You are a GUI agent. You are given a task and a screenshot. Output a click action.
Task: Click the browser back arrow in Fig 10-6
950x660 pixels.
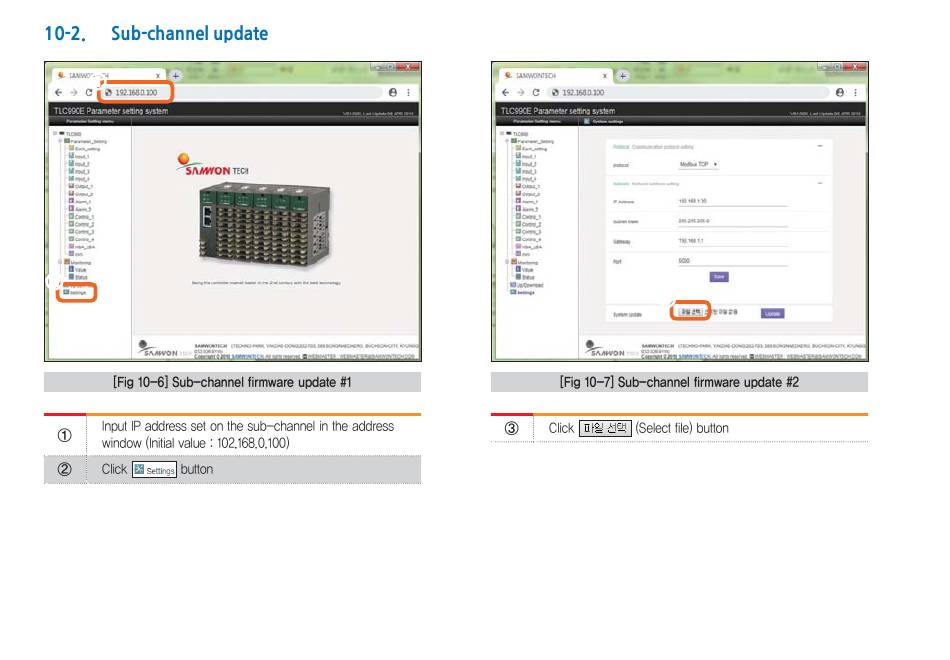point(59,93)
